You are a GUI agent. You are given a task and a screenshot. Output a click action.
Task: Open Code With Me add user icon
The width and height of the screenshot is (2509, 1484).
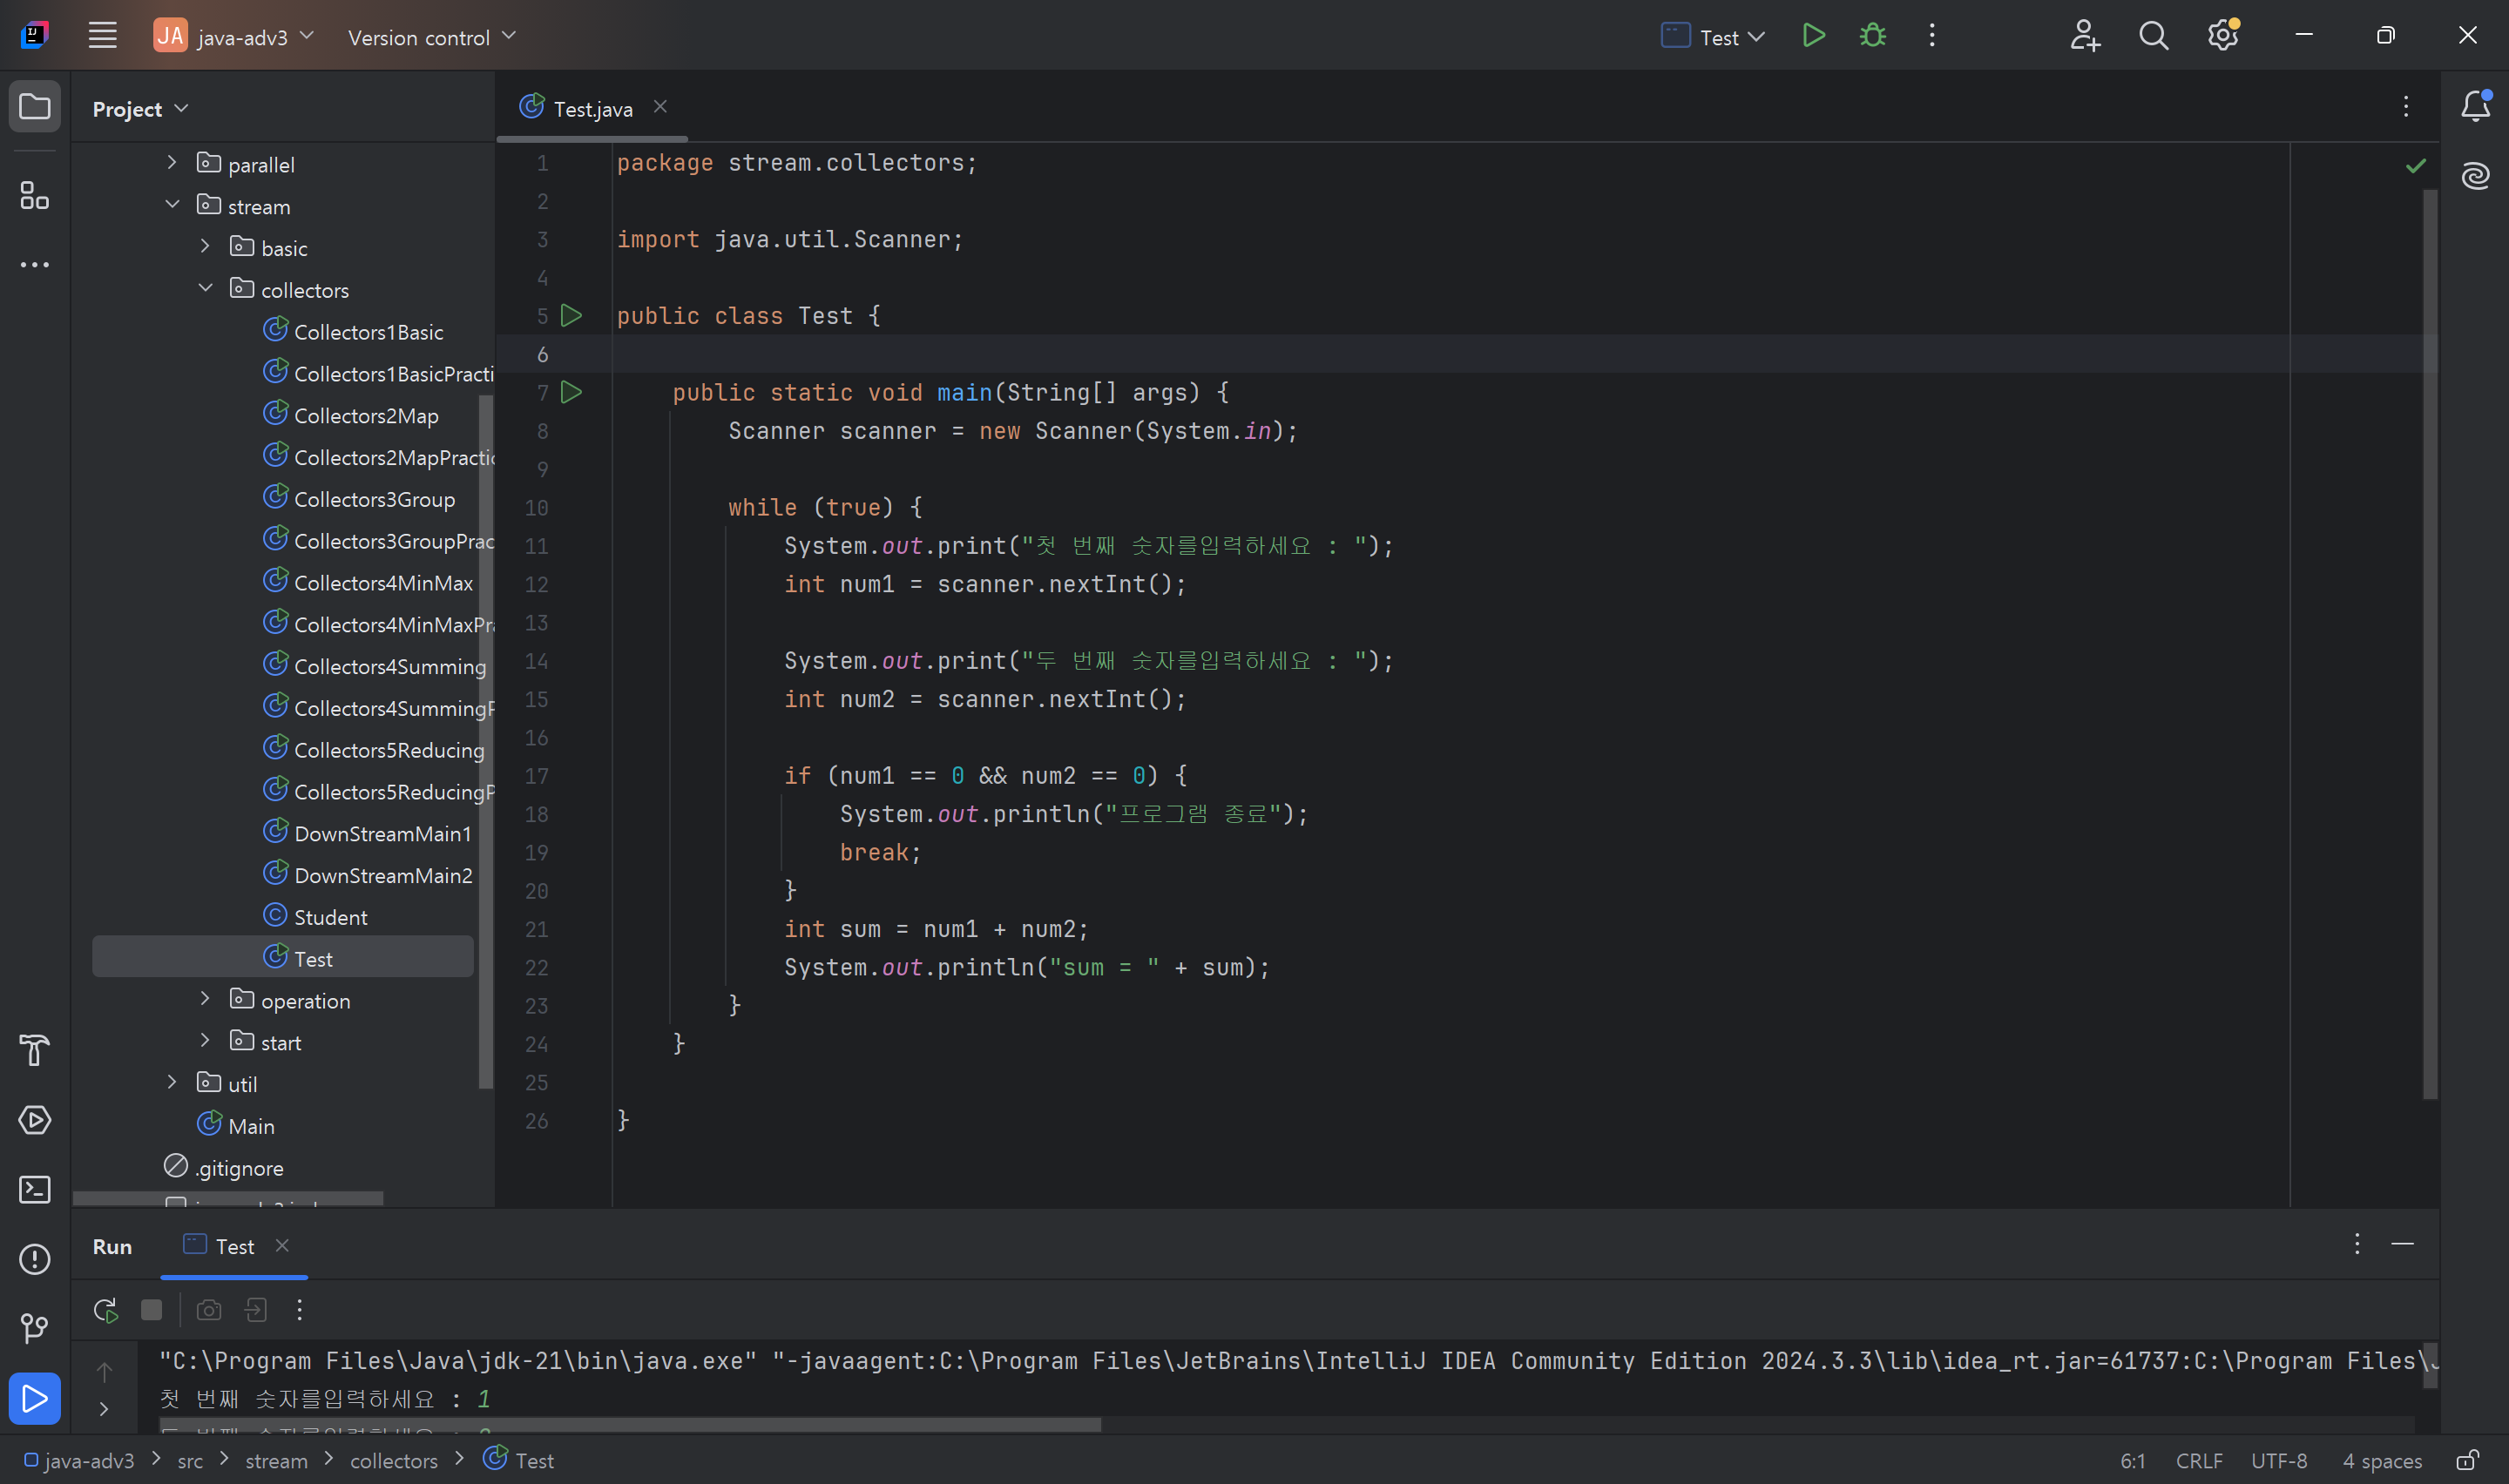click(x=2084, y=36)
